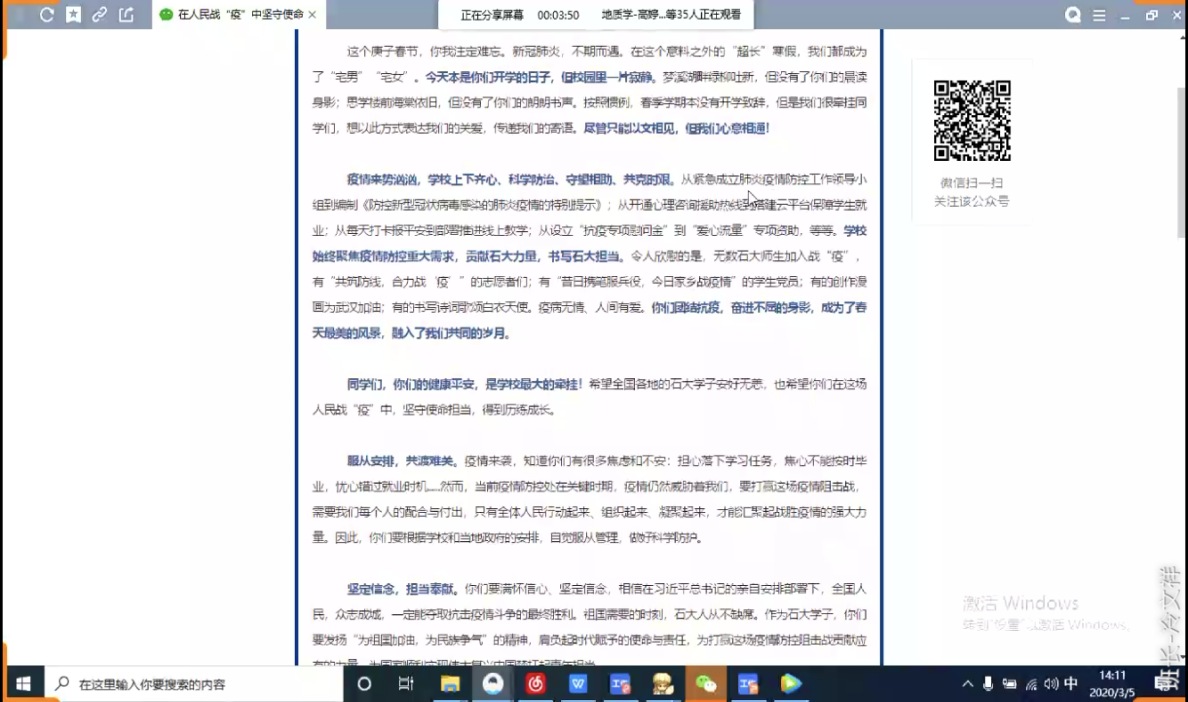The width and height of the screenshot is (1188, 702).
Task: Open Cortana circle icon on the taskbar
Action: 364,684
